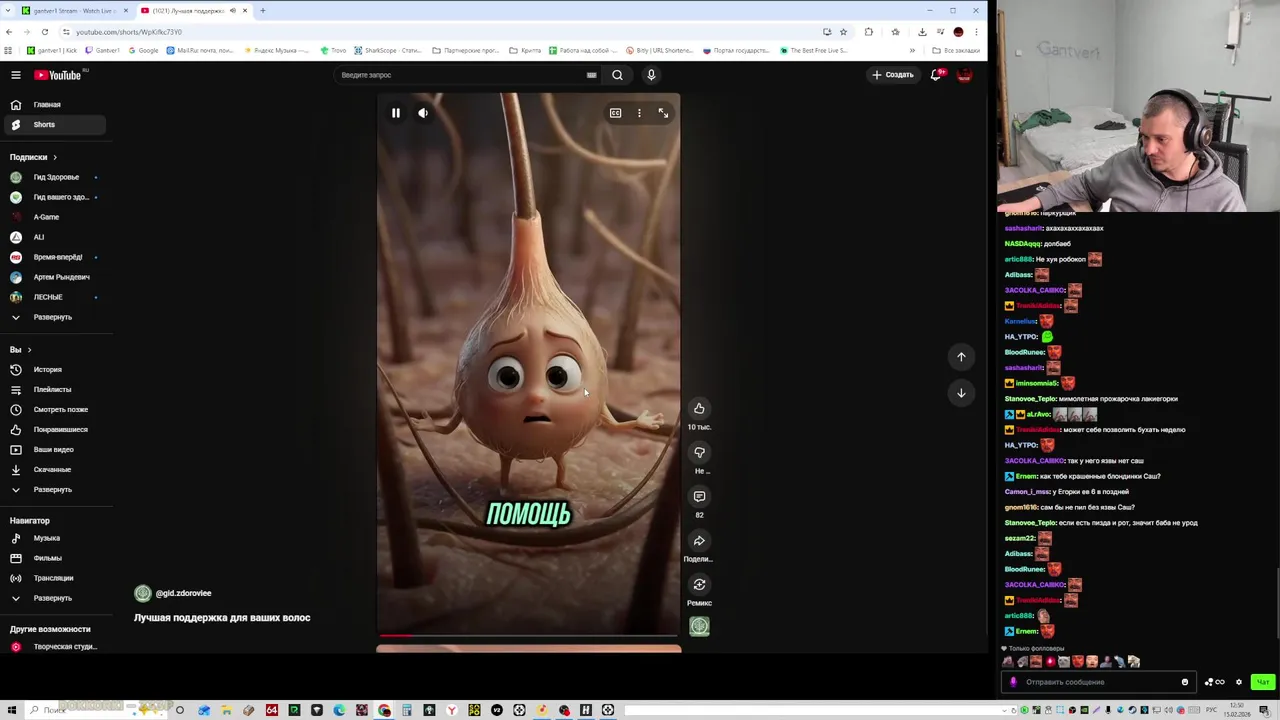1280x720 pixels.
Task: Open Смотреть позже in the sidebar
Action: click(55, 410)
